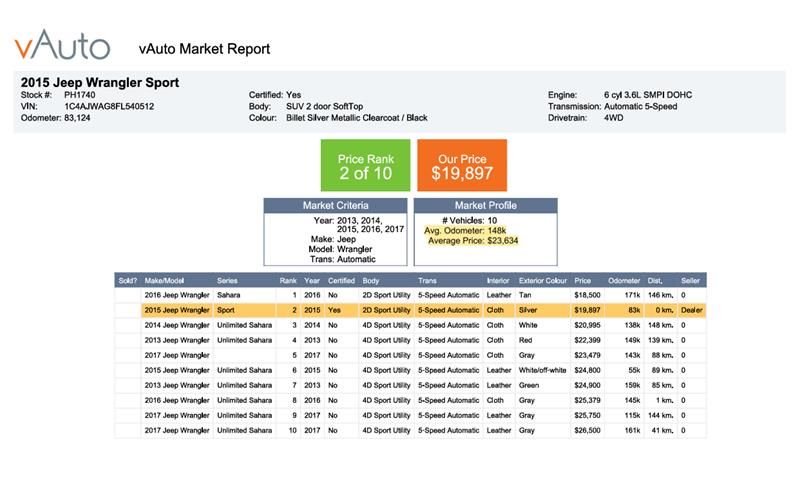The height and width of the screenshot is (479, 800).
Task: Click Make: Jeep in Market Criteria
Action: point(333,239)
